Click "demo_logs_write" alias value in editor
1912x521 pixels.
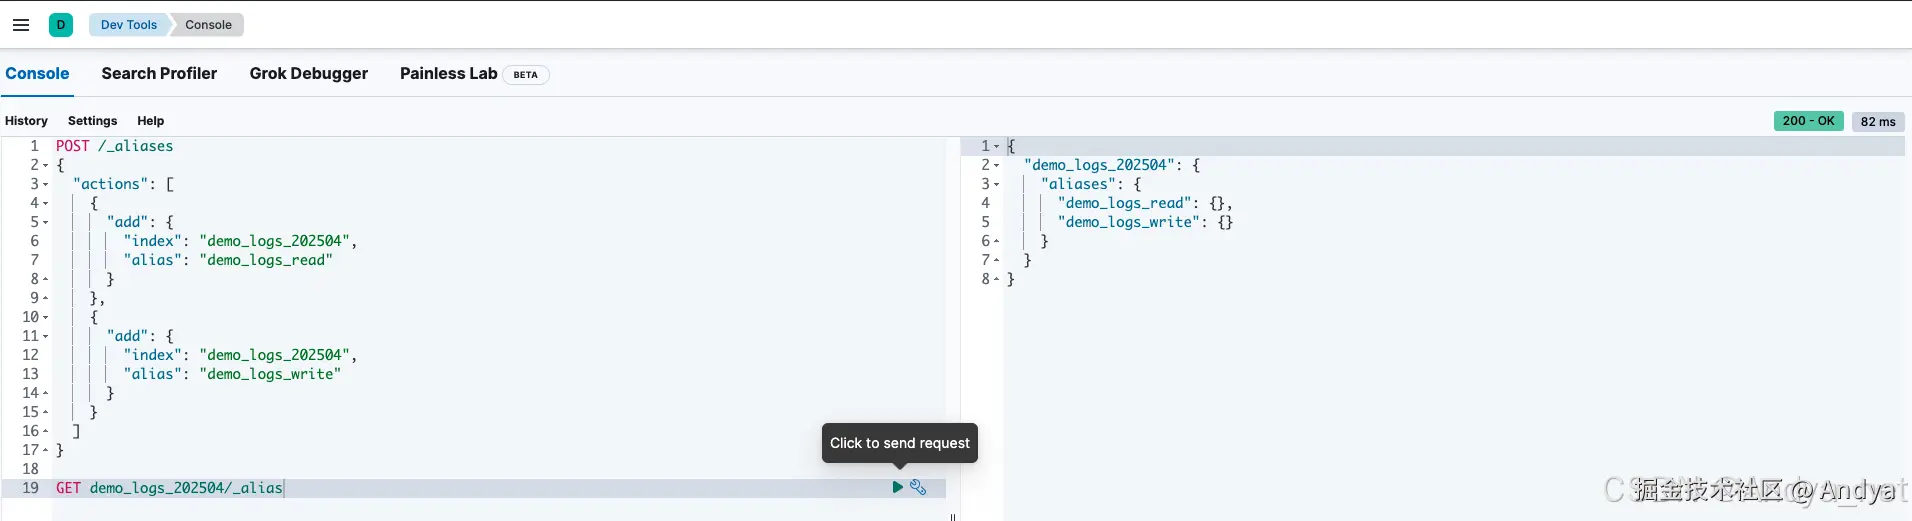point(270,374)
